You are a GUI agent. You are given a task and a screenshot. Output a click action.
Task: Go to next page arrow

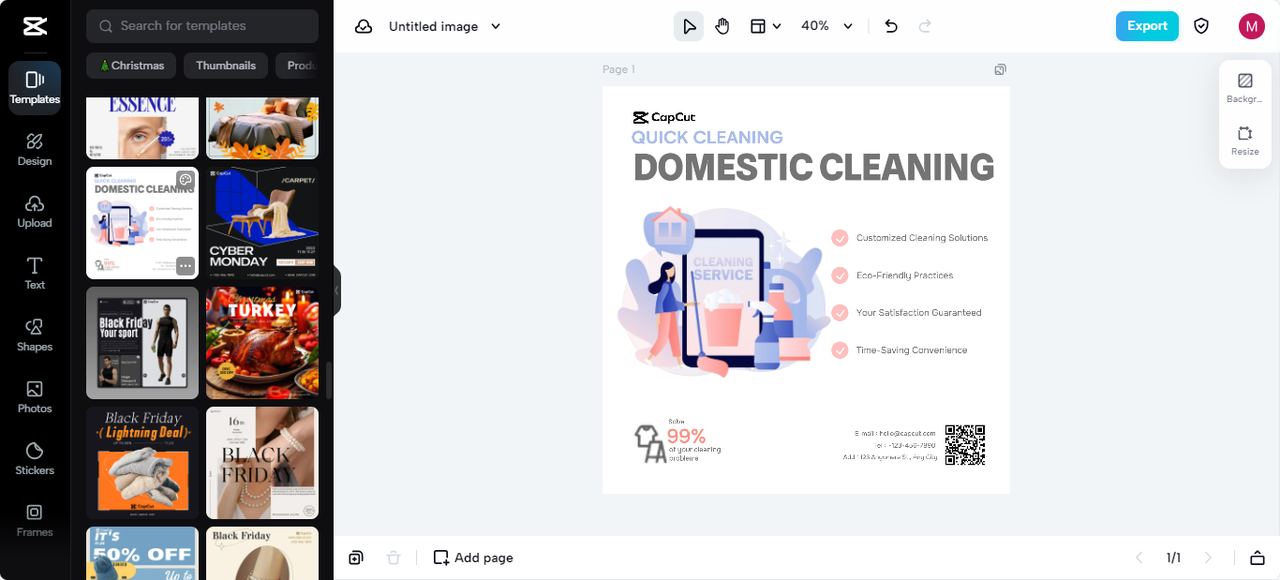[1208, 558]
